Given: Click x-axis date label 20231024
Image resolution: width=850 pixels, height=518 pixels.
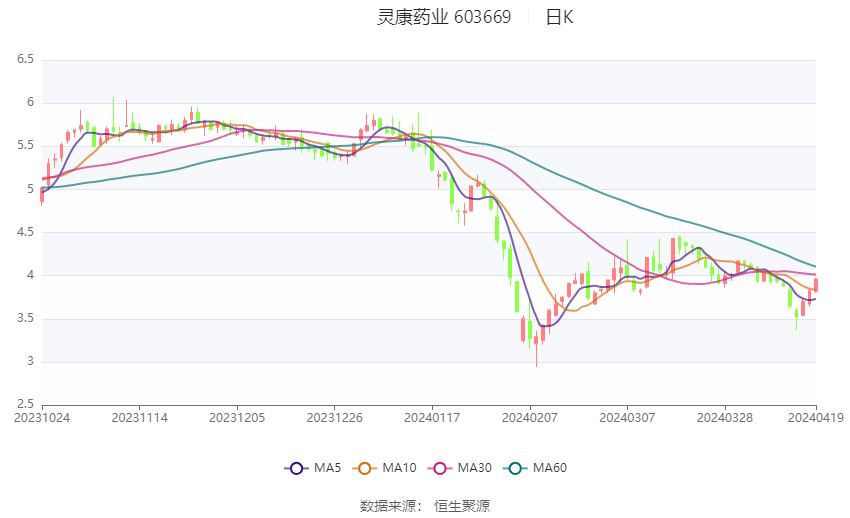Looking at the screenshot, I should [42, 418].
